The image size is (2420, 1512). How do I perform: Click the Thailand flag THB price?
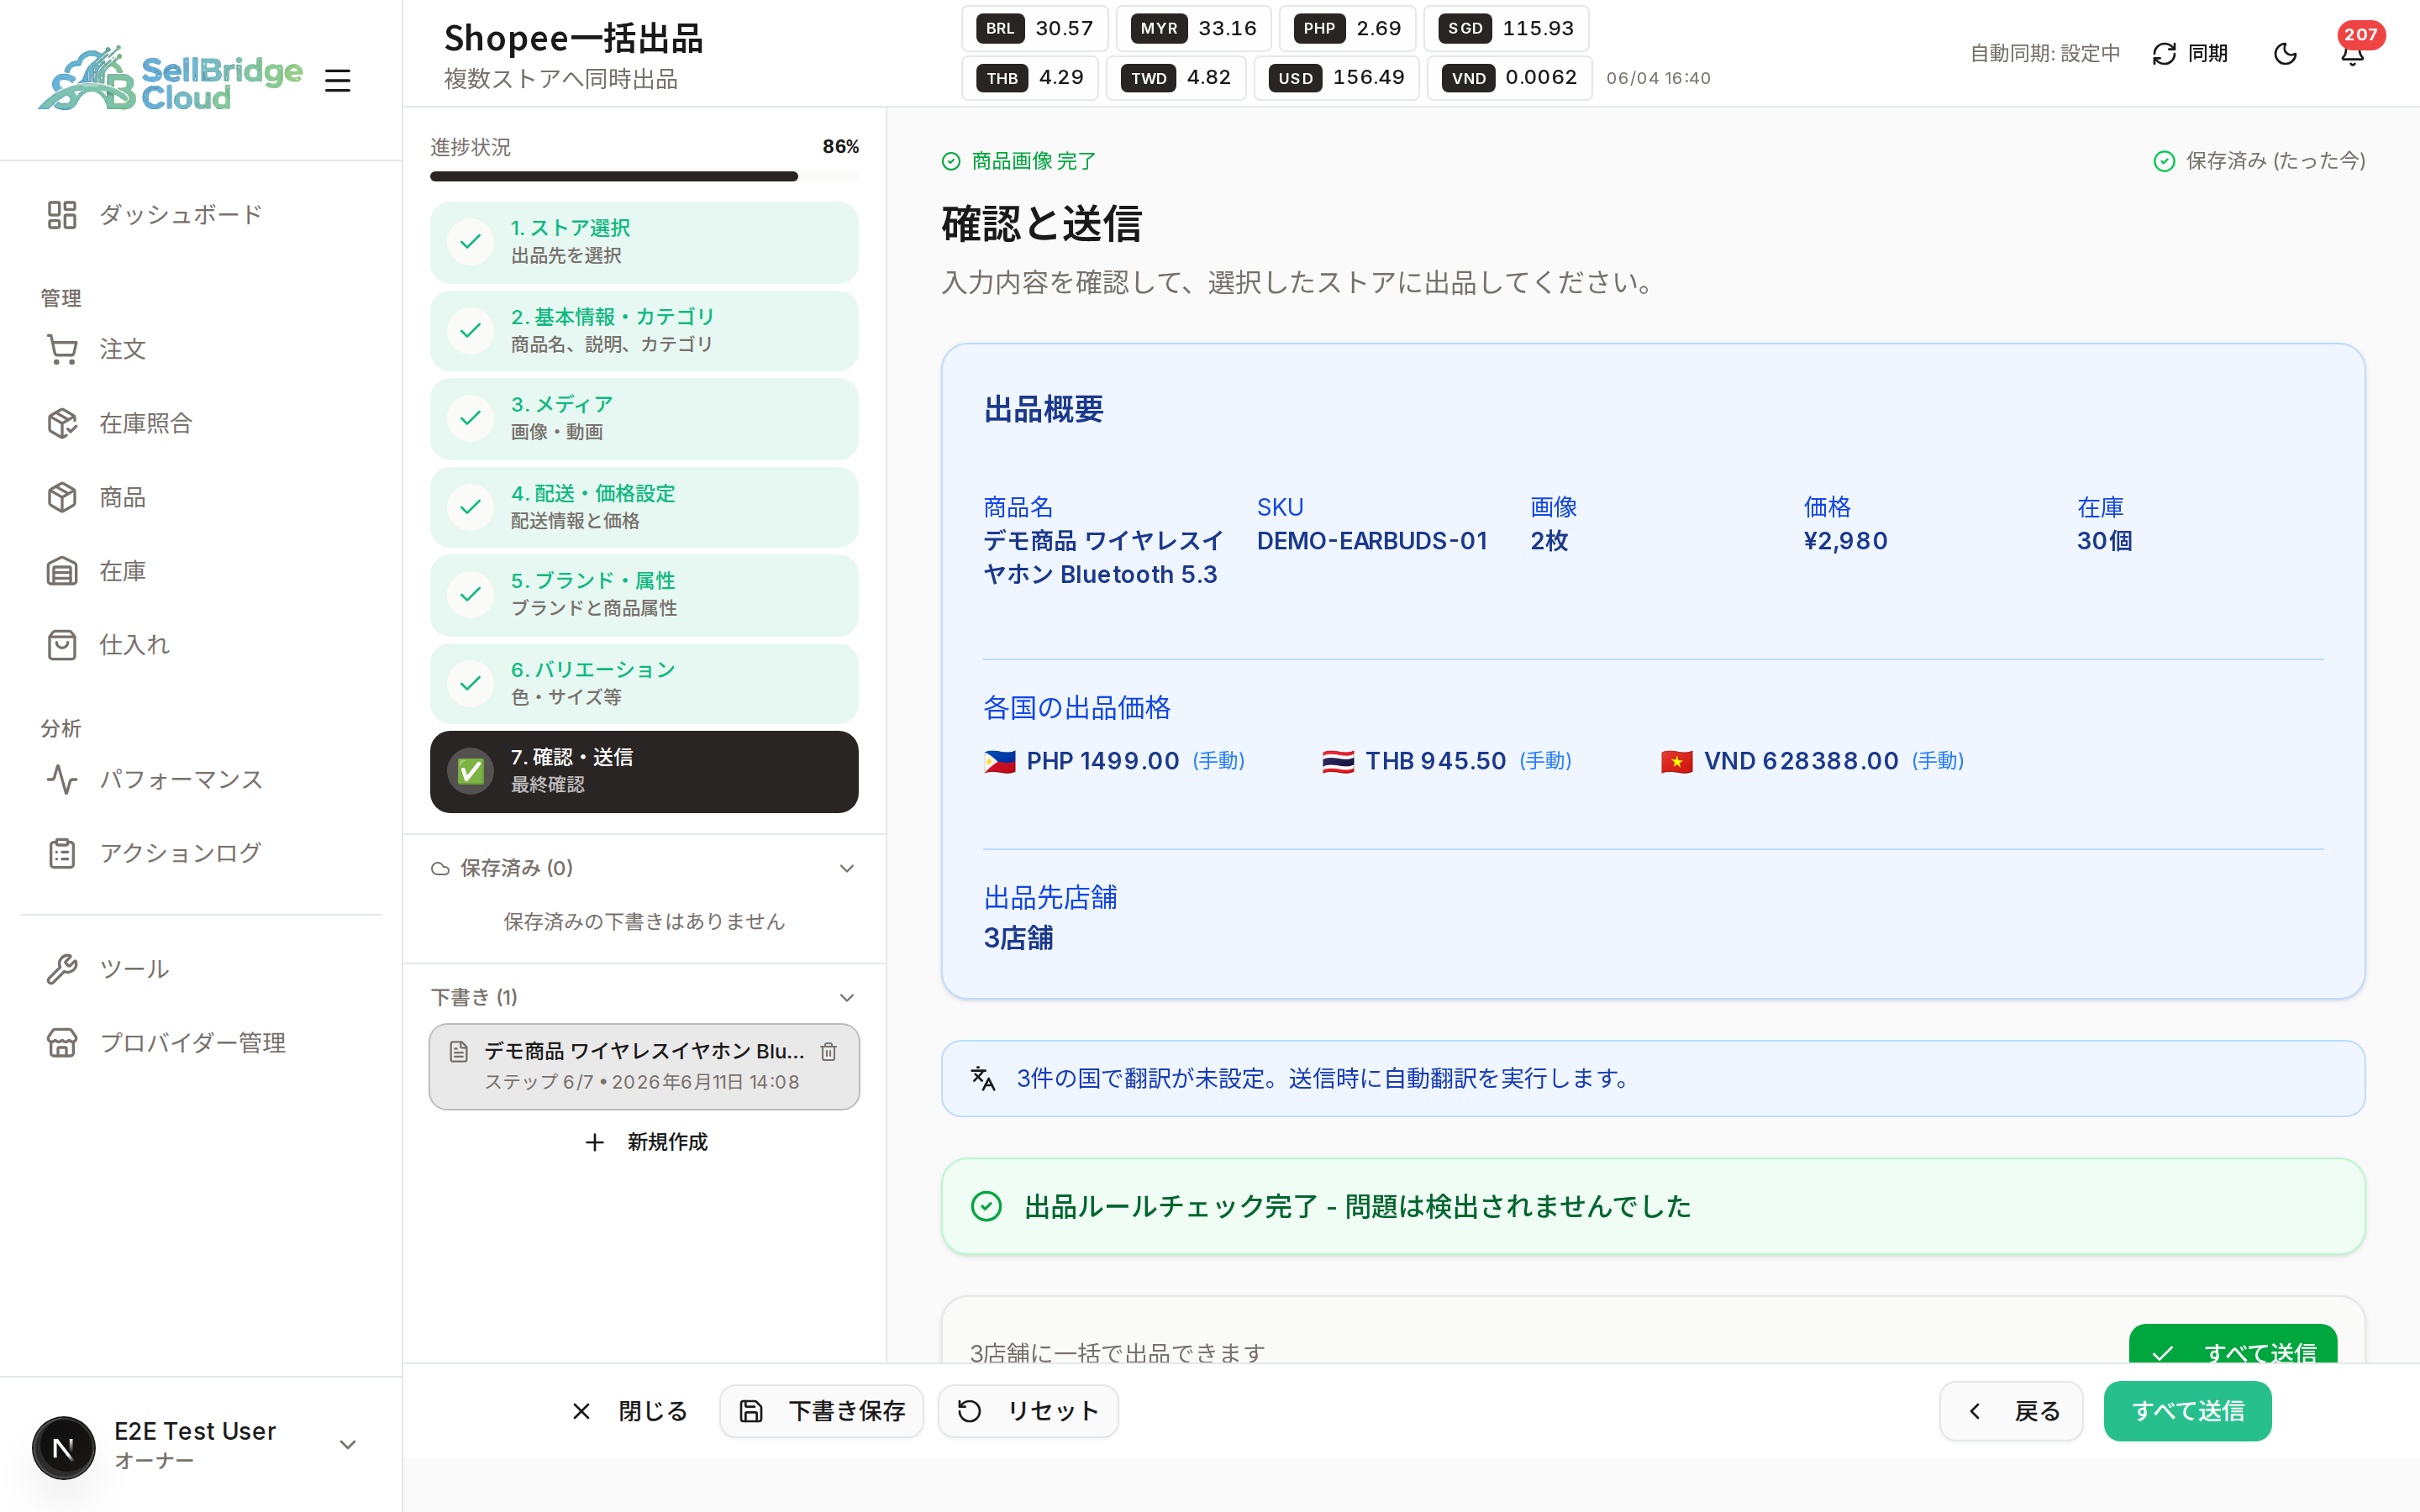[1446, 761]
